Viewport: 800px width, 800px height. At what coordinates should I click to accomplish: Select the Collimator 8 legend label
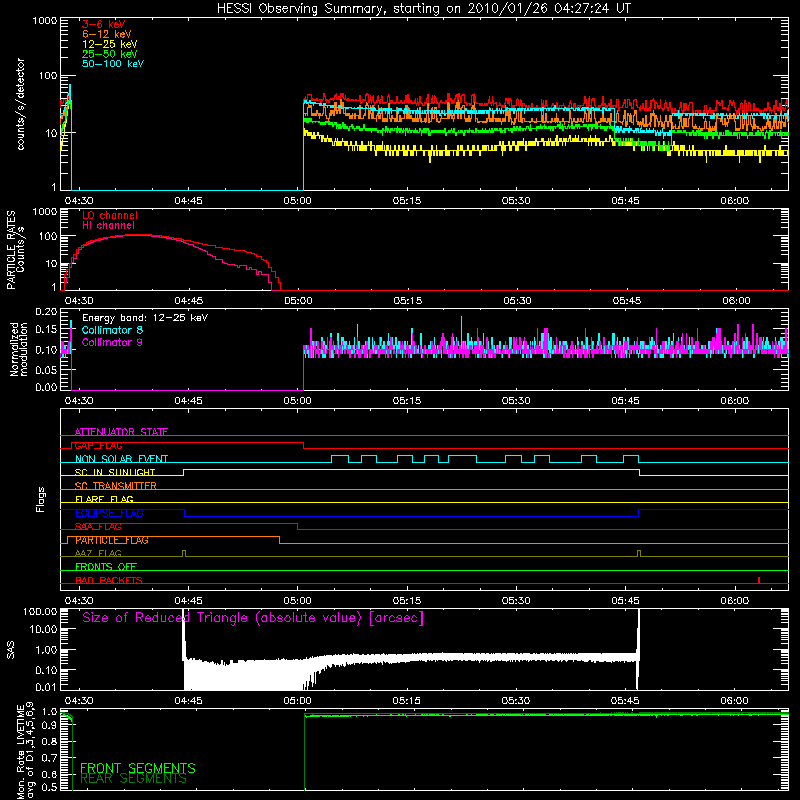112,330
